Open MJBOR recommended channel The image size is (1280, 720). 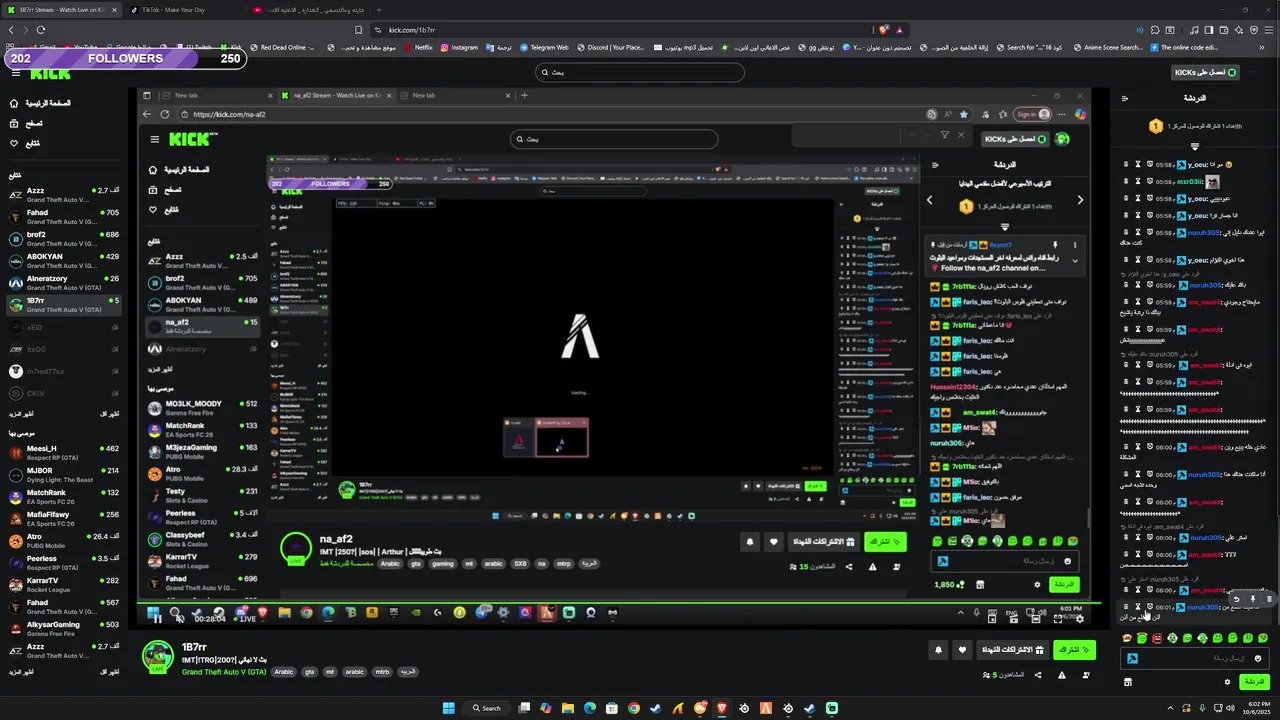65,474
